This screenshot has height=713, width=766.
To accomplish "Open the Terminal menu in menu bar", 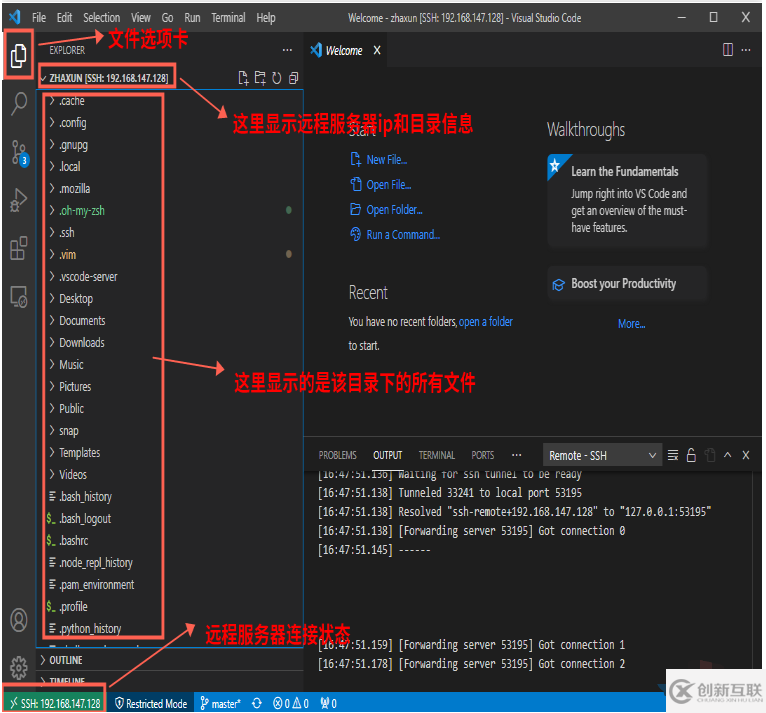I will [228, 18].
